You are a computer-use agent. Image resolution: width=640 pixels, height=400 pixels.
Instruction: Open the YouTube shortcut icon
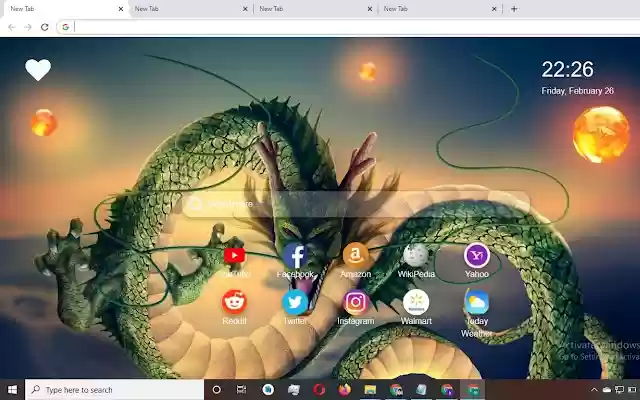click(234, 256)
